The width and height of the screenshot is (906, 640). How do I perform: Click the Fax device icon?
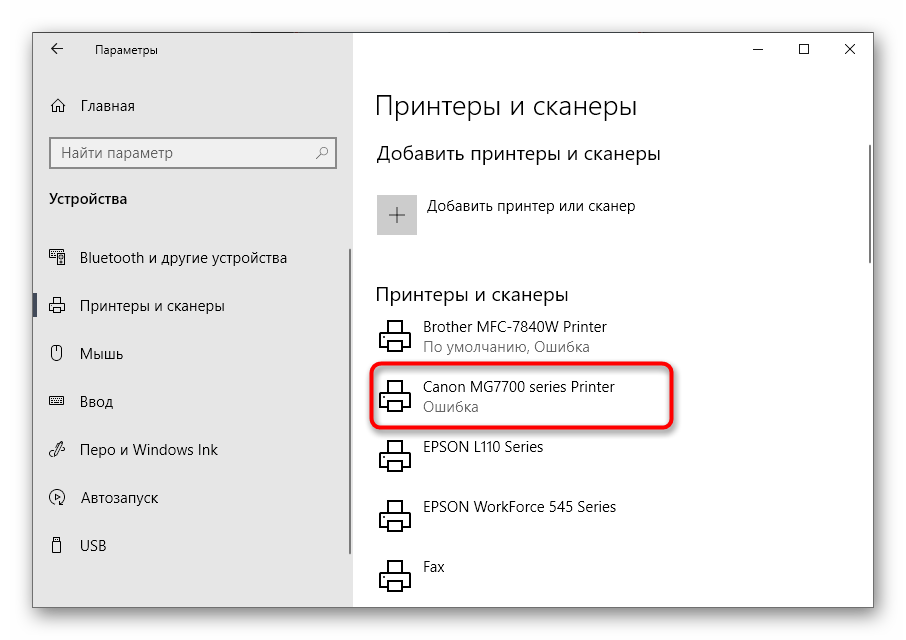(x=395, y=576)
